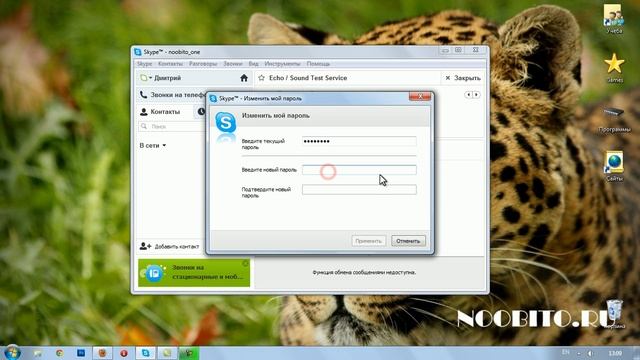Select the Сайты desktop icon
The width and height of the screenshot is (640, 360).
tap(614, 166)
